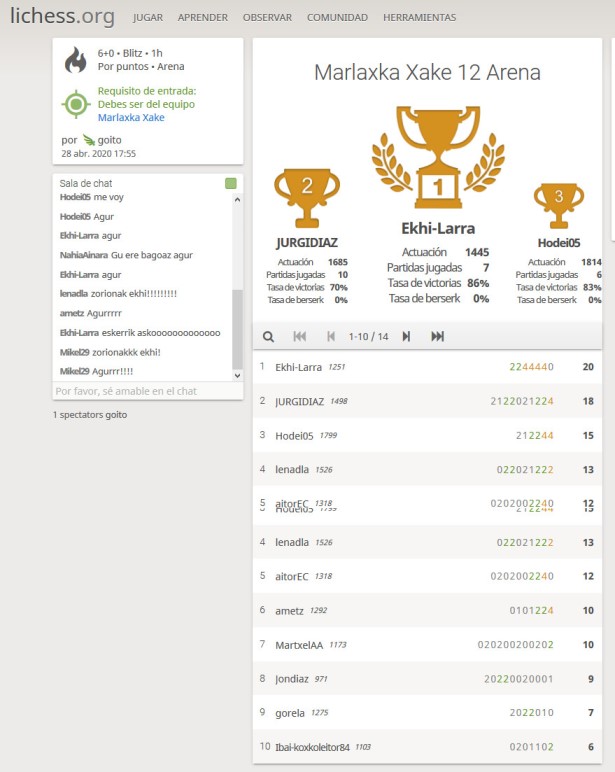Open goito's profile link
The width and height of the screenshot is (615, 772).
[x=109, y=141]
